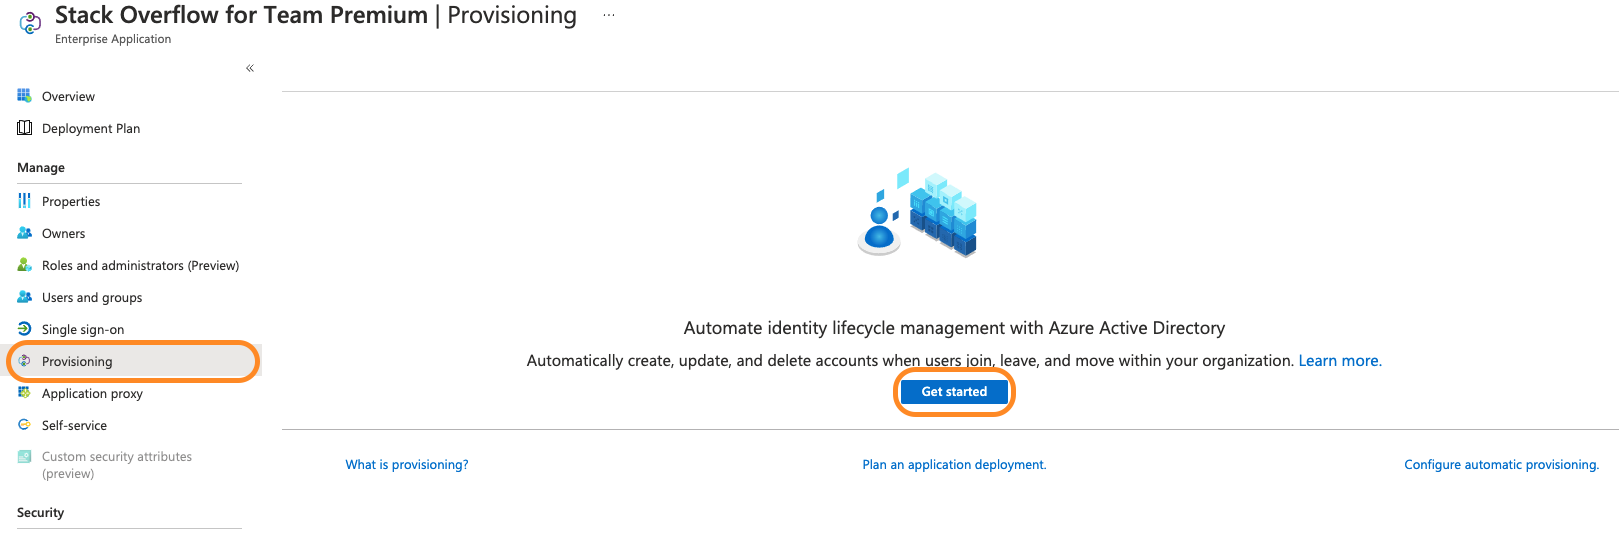Click the Self-service icon
The width and height of the screenshot is (1619, 534).
coord(24,425)
